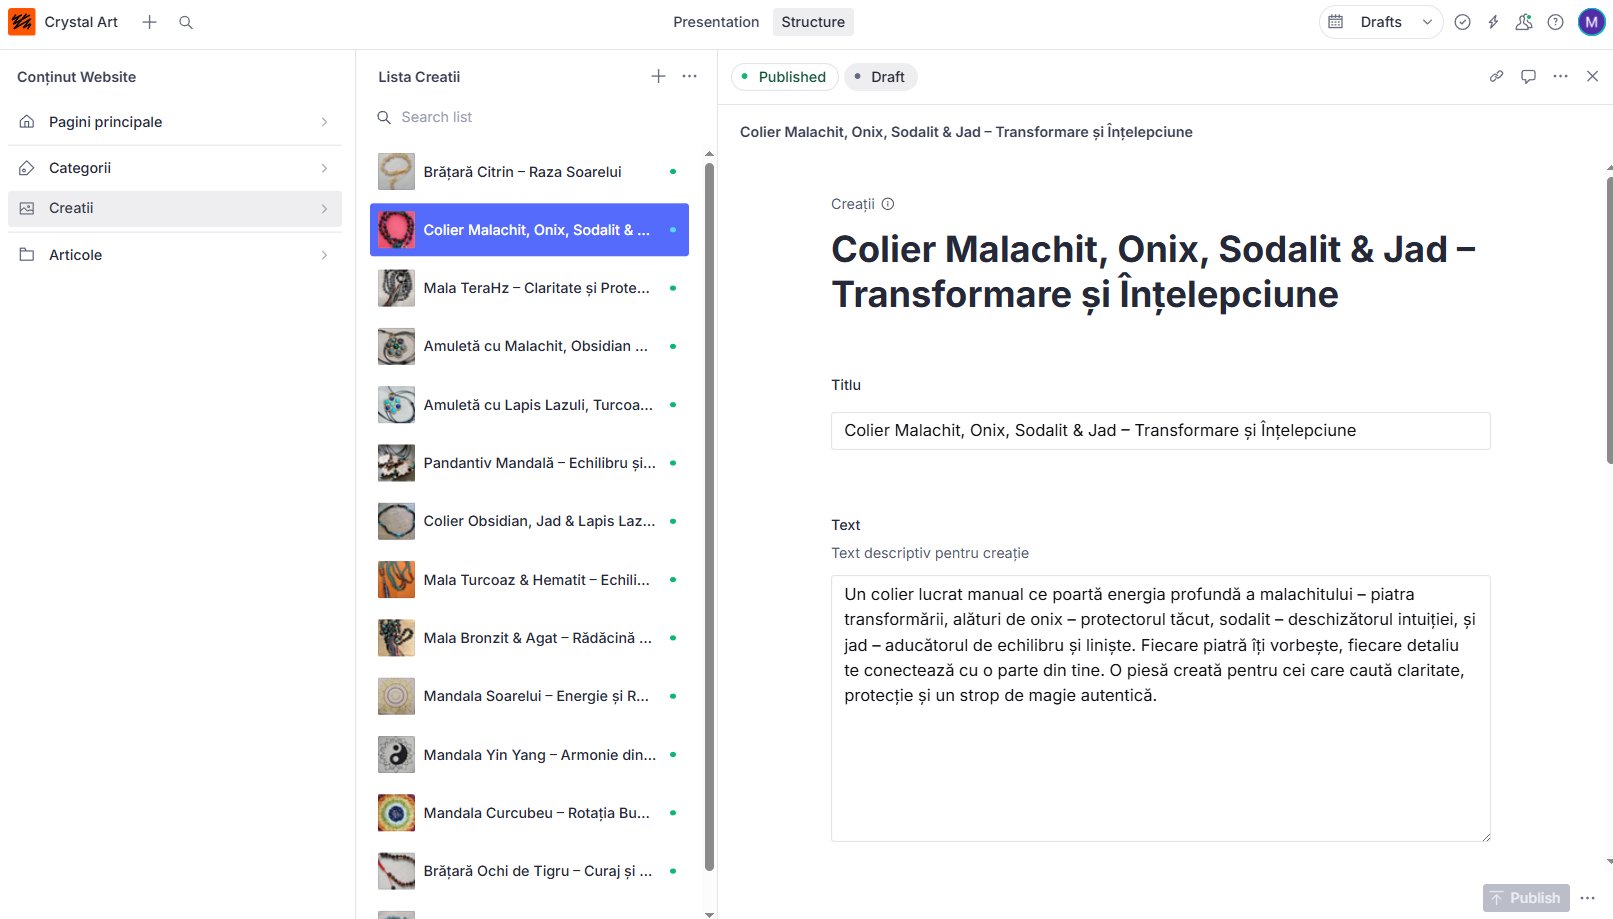Switch to the Presentation tab

pyautogui.click(x=716, y=22)
